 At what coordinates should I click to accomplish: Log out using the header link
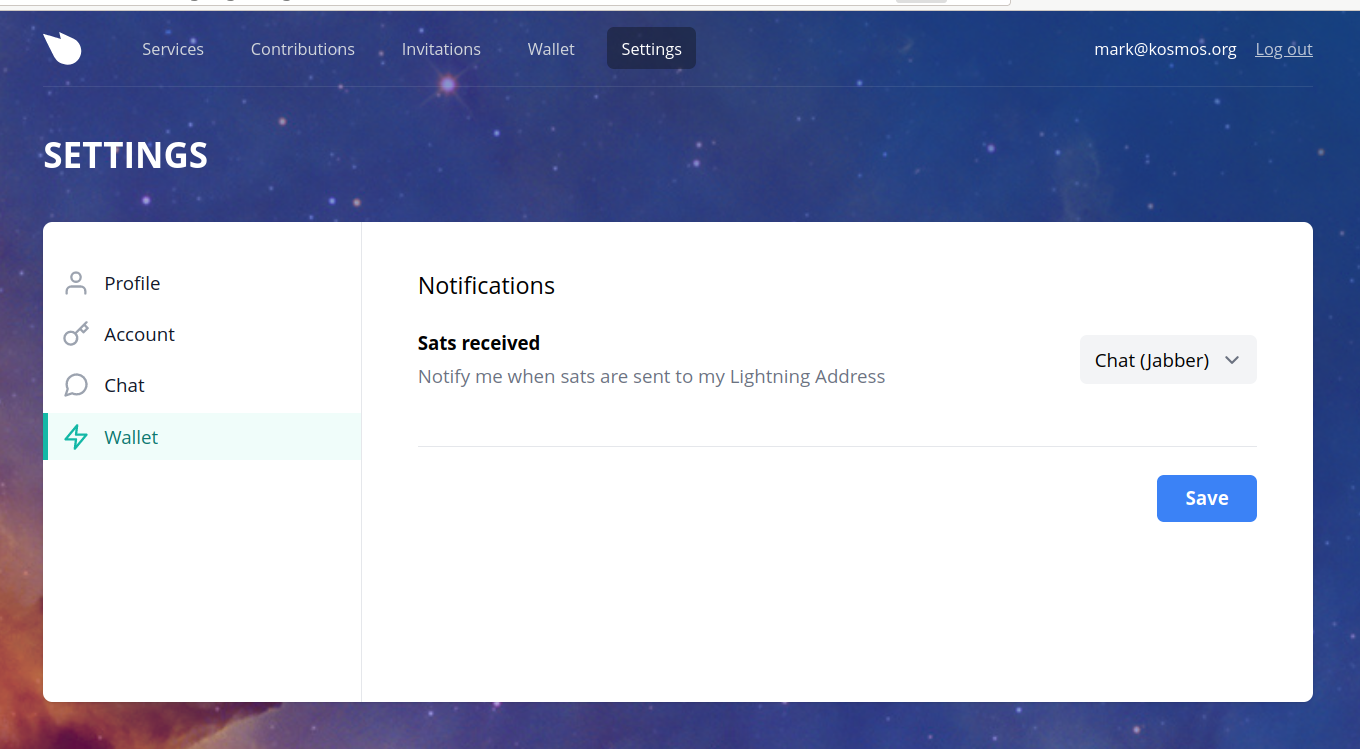(1284, 49)
